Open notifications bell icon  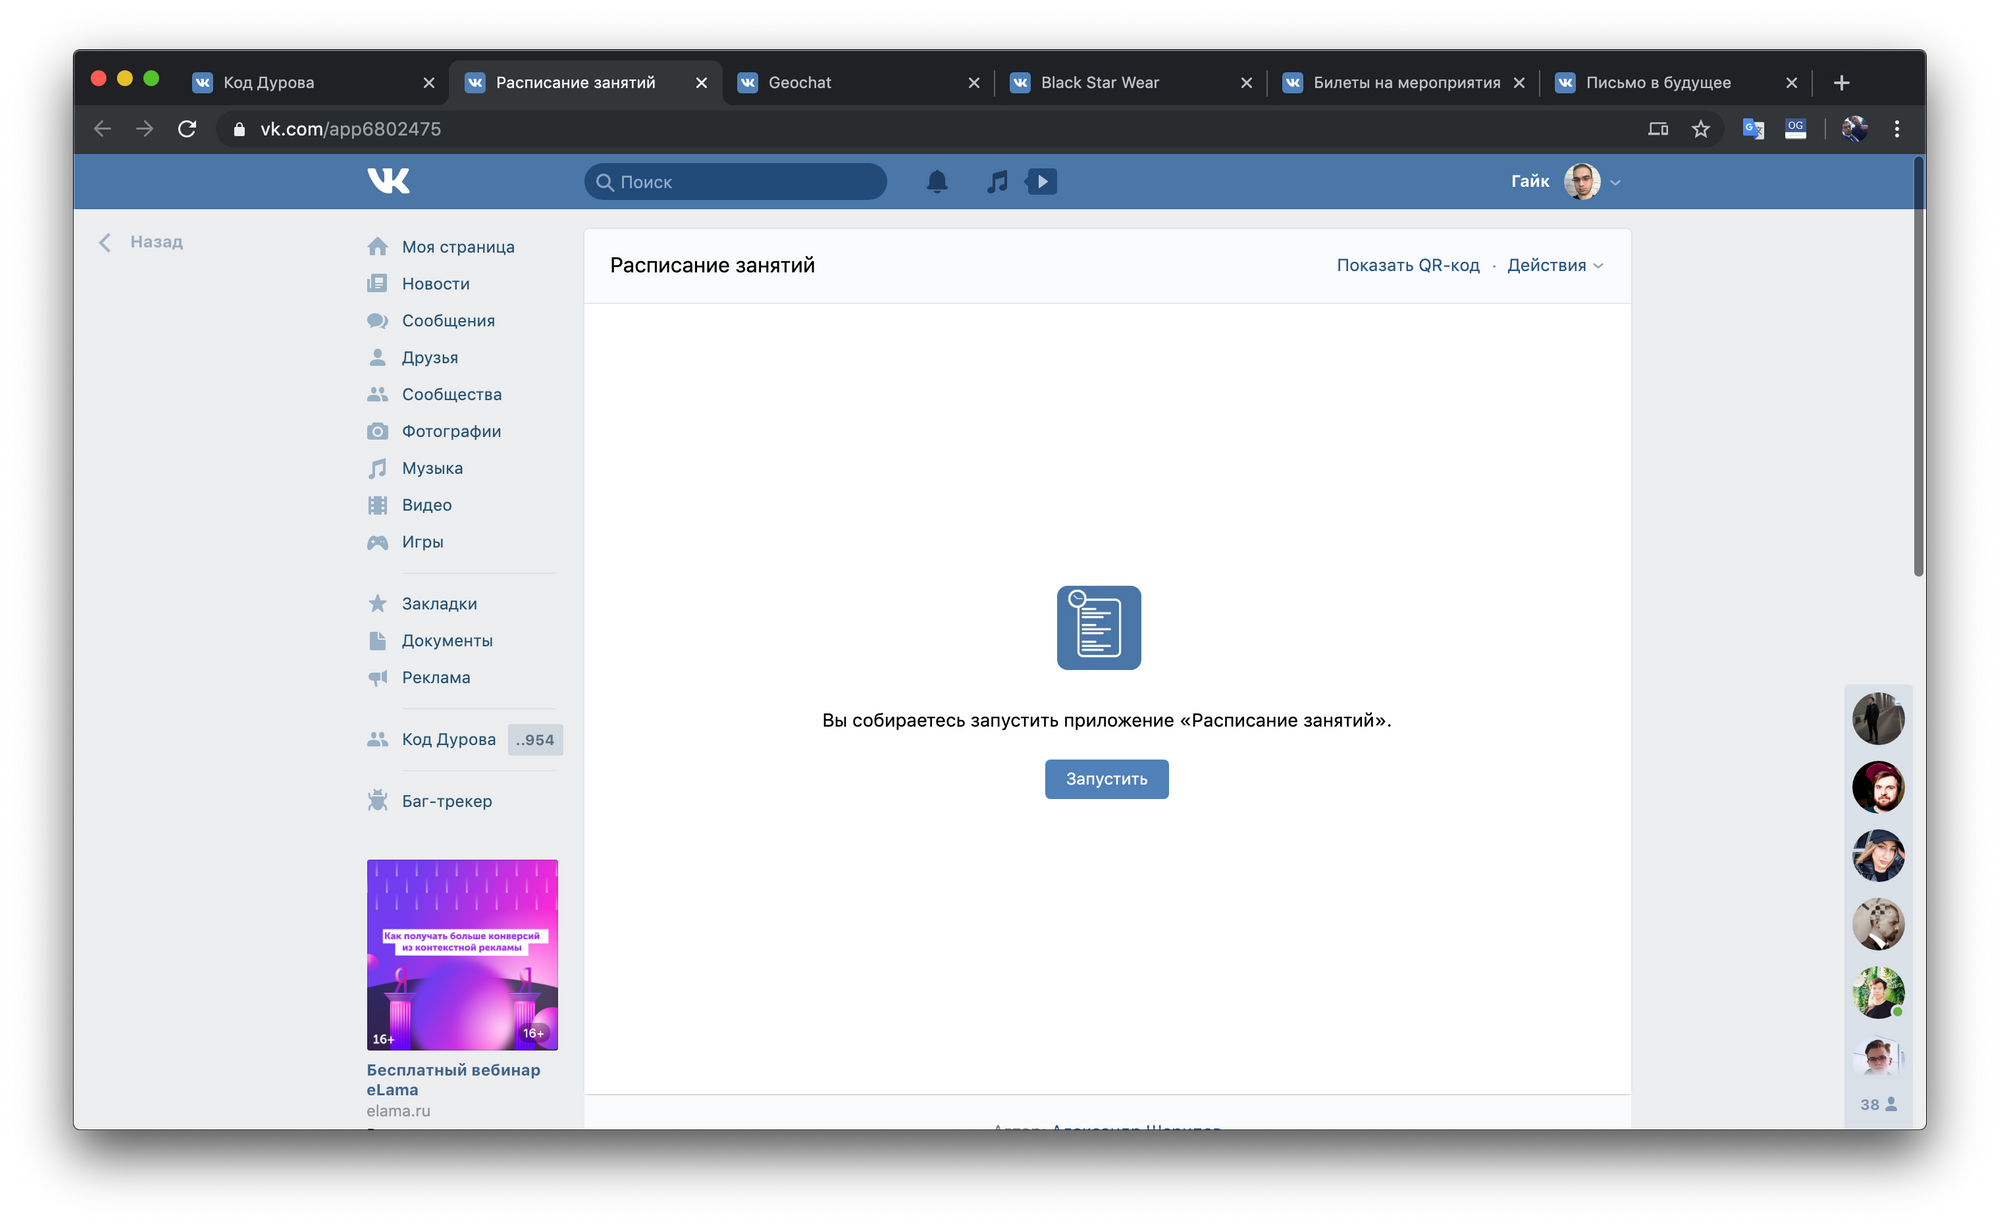[937, 182]
